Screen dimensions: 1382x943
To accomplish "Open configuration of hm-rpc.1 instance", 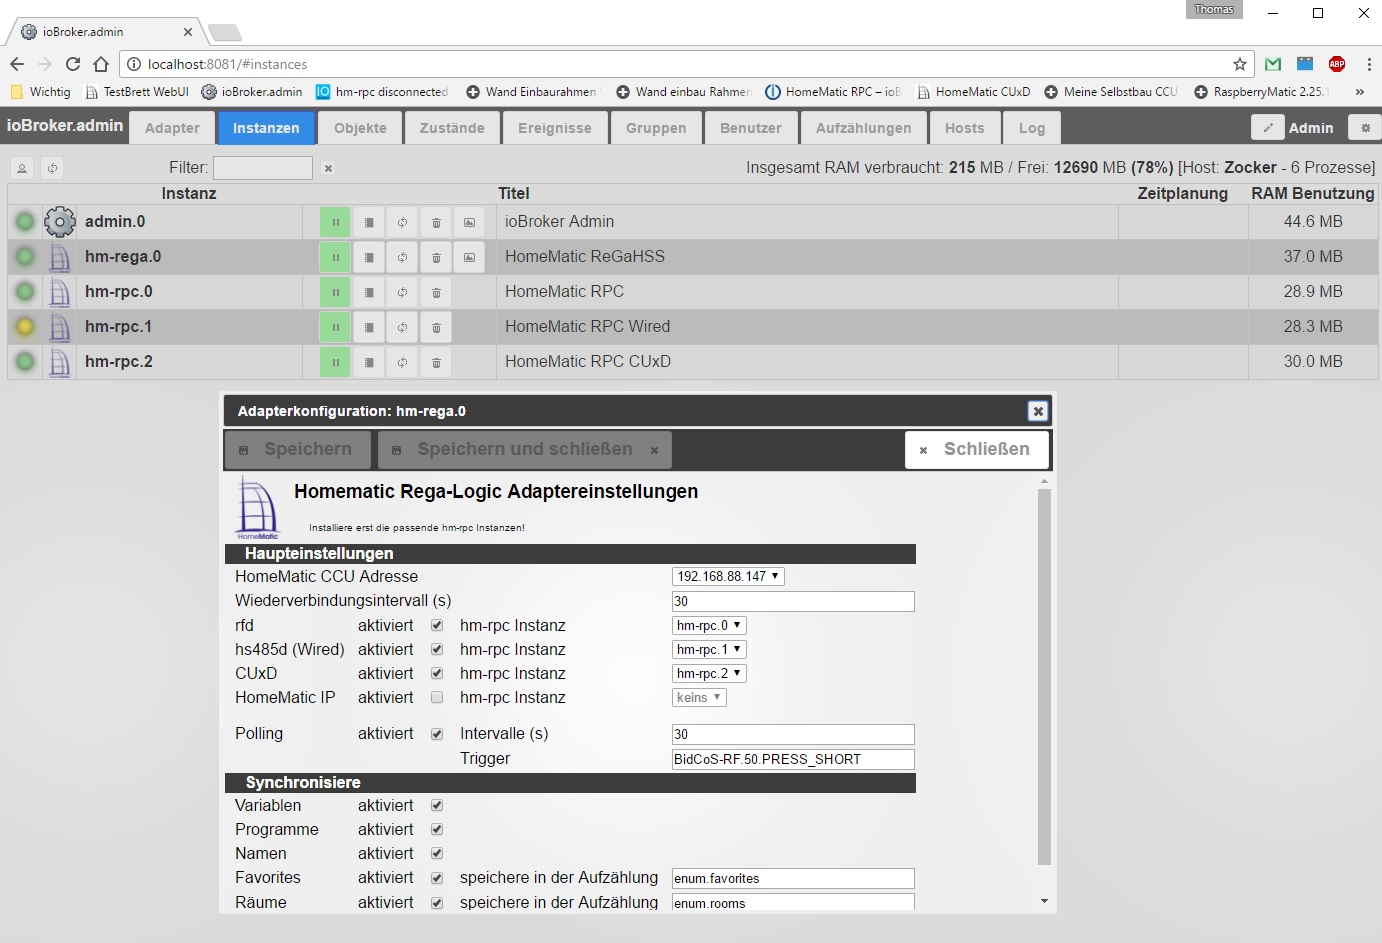I will (369, 327).
